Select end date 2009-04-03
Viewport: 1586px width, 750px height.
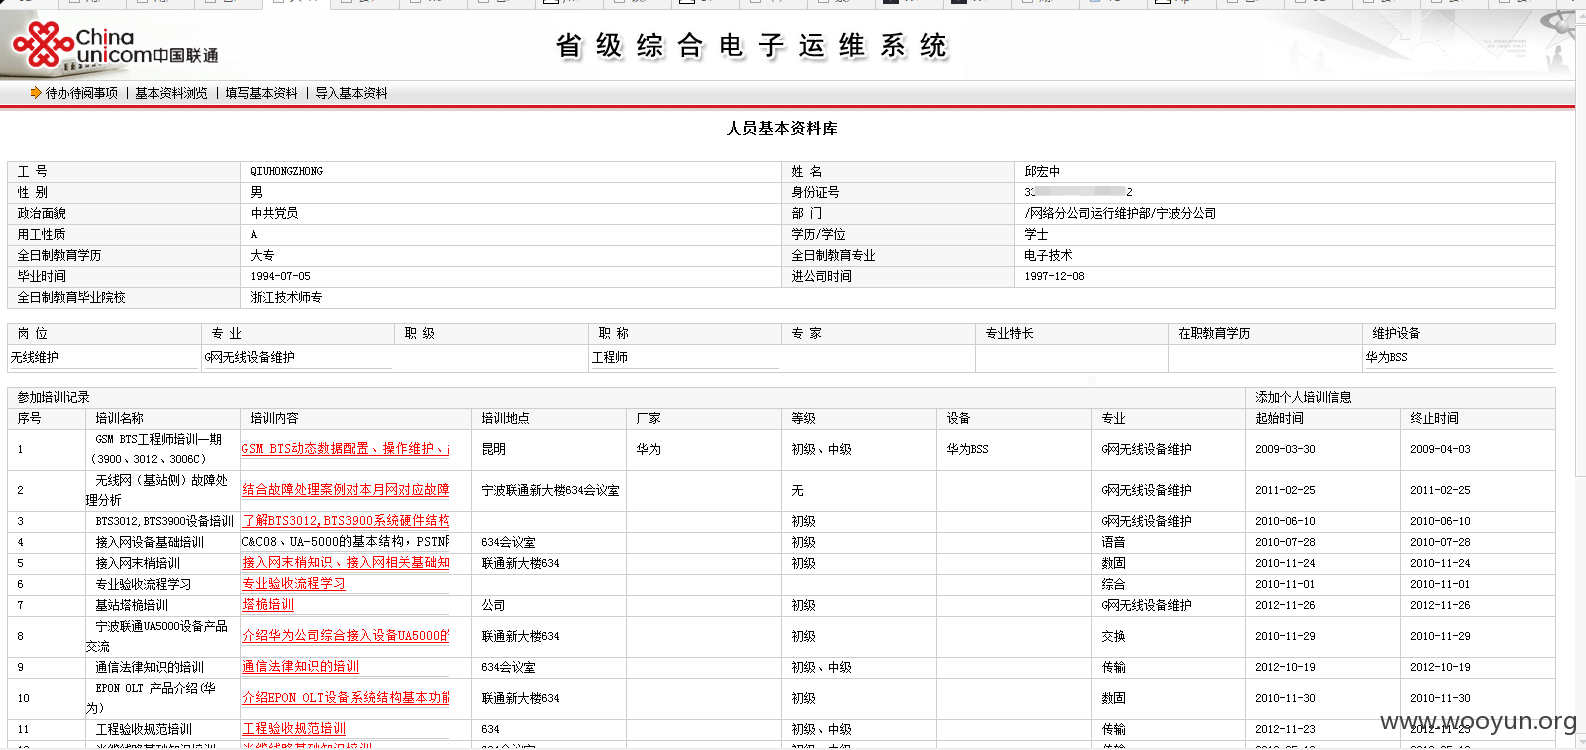pyautogui.click(x=1440, y=449)
